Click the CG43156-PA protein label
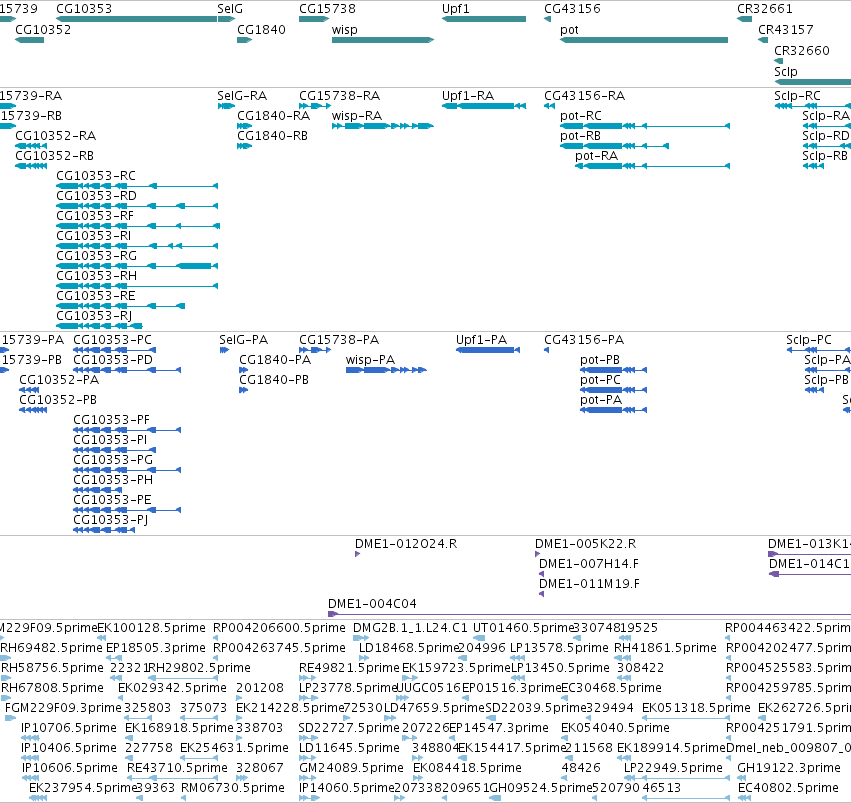851x803 pixels. [x=584, y=340]
